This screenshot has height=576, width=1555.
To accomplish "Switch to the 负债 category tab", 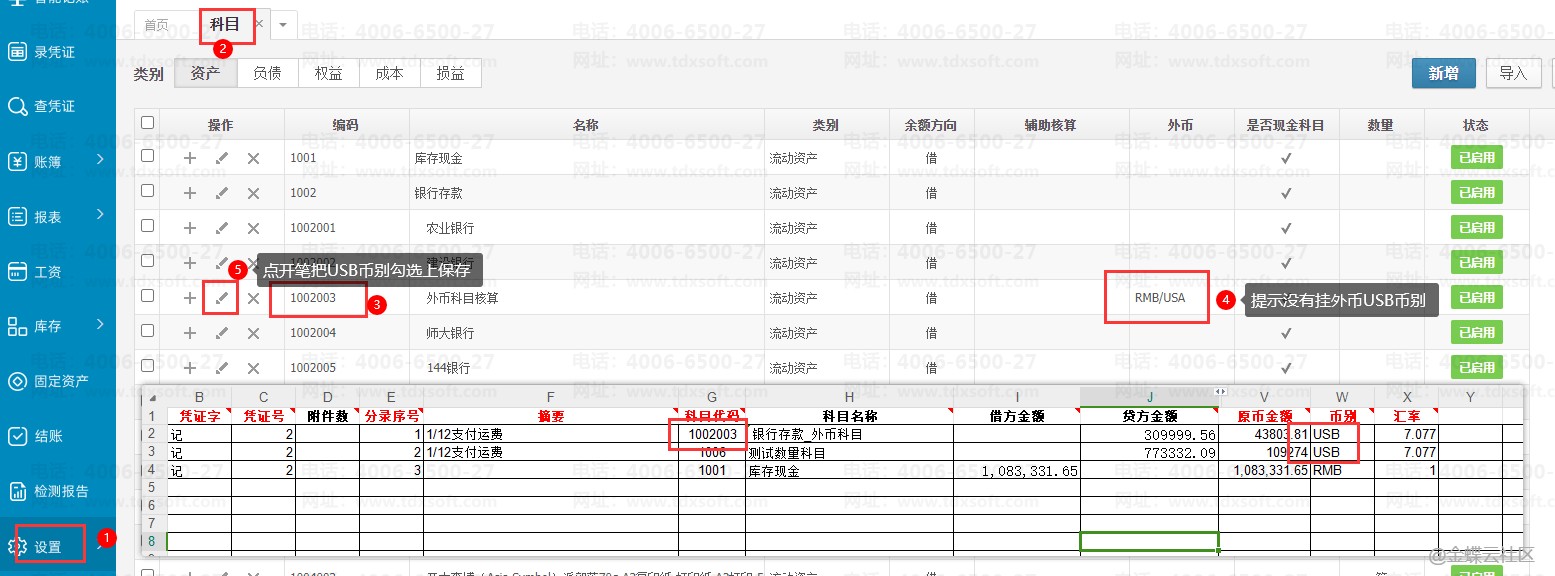I will (267, 73).
